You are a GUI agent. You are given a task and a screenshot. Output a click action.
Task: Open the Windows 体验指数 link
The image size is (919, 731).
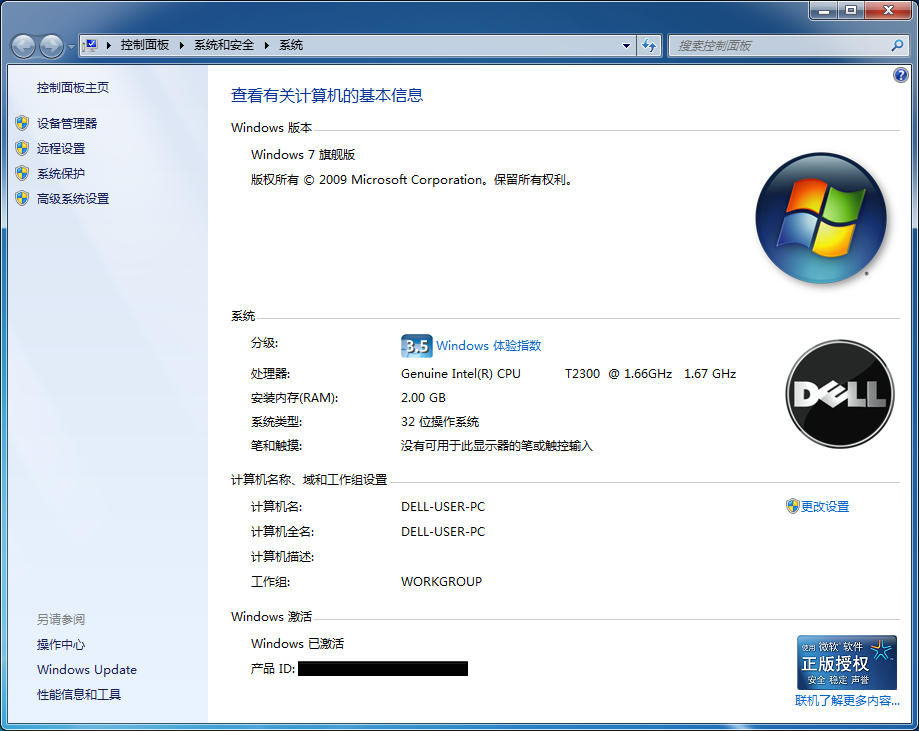488,346
